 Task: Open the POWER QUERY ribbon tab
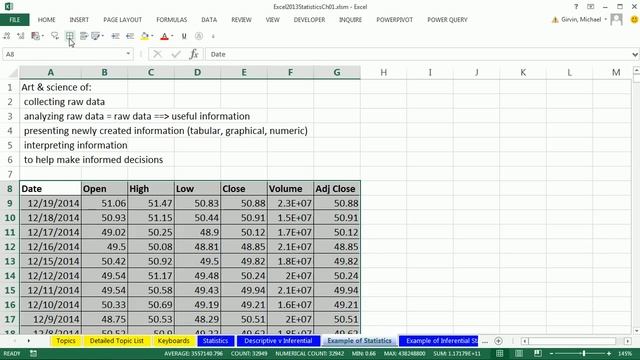pos(447,20)
